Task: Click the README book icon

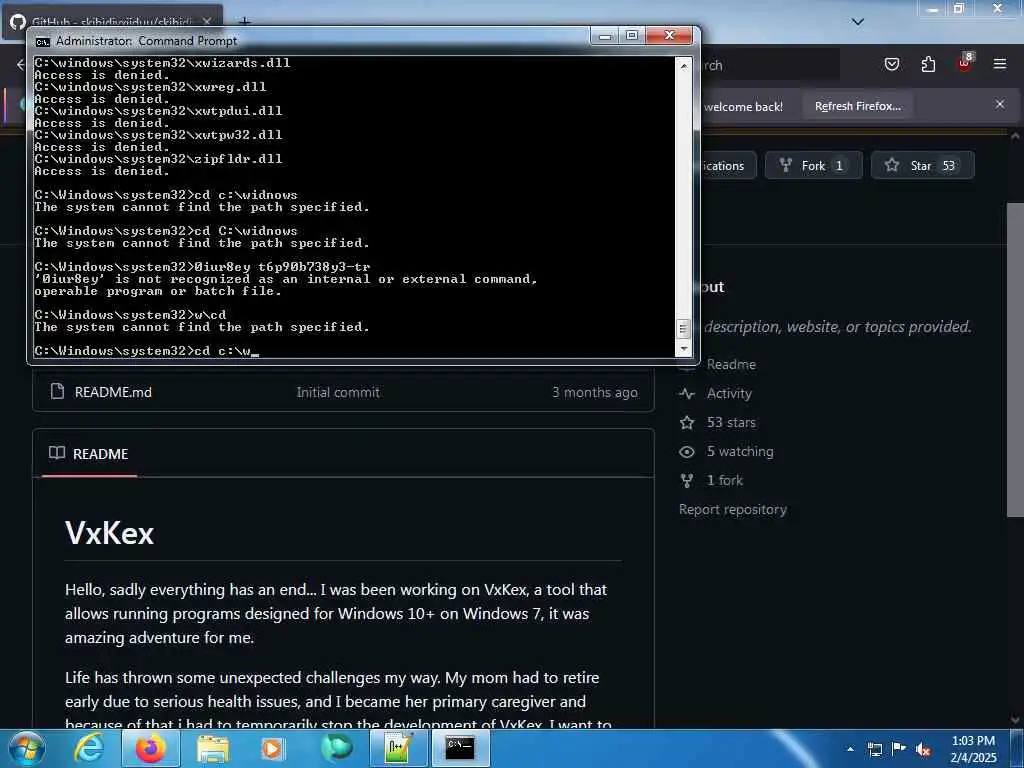Action: [57, 453]
